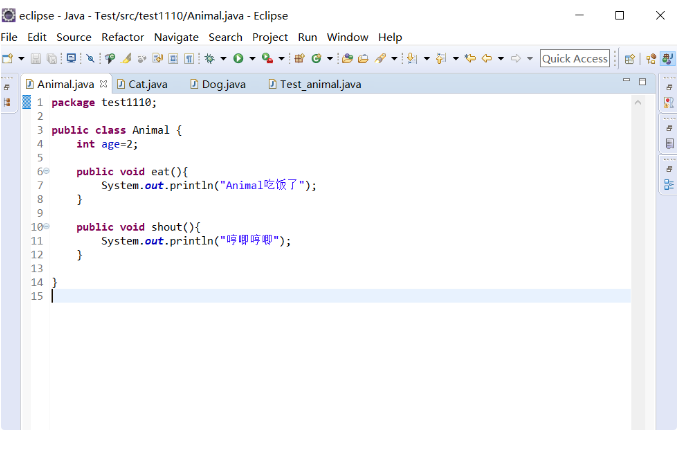The image size is (691, 450).
Task: Click the Search flashlight icon
Action: (380, 59)
